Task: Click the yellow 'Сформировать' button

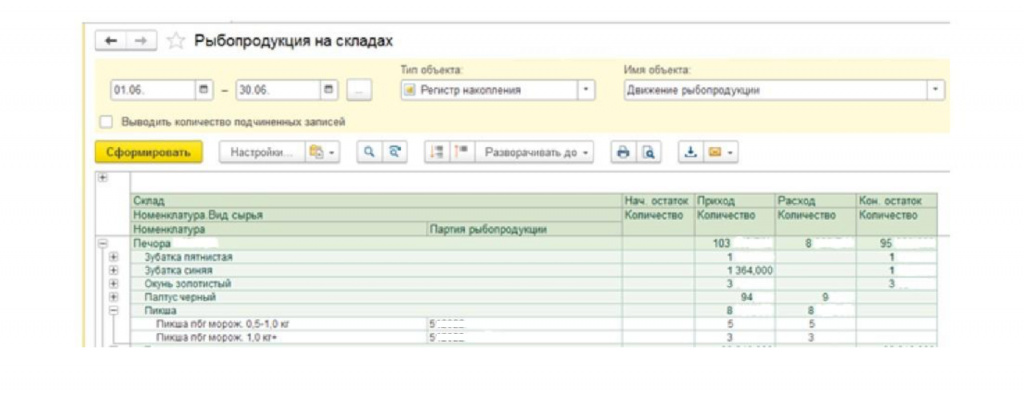Action: (149, 152)
